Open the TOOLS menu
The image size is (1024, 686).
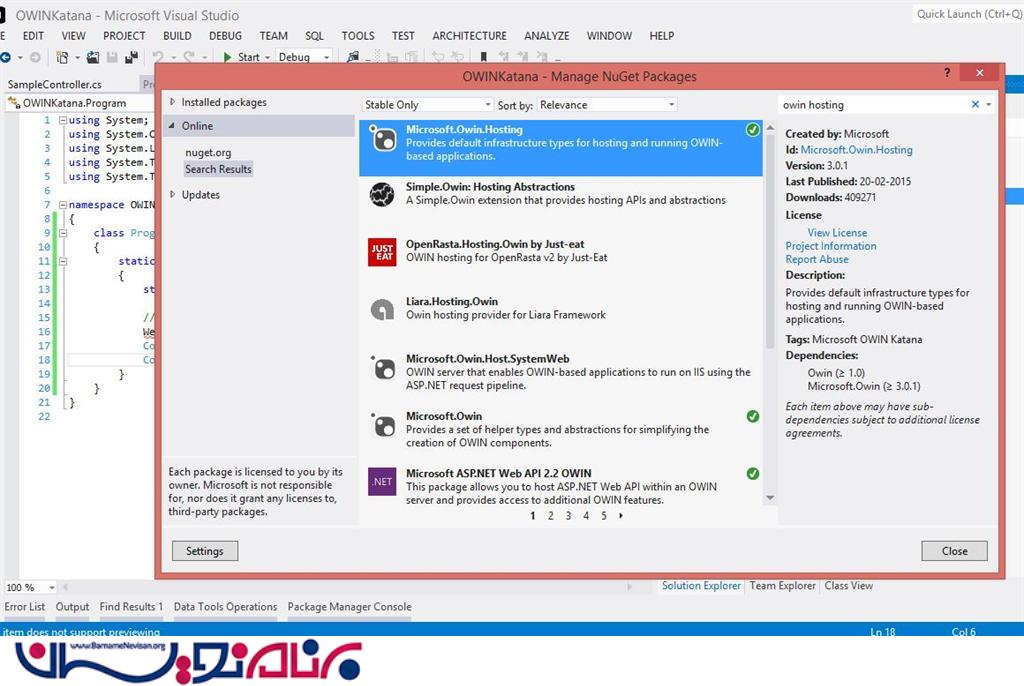click(357, 36)
